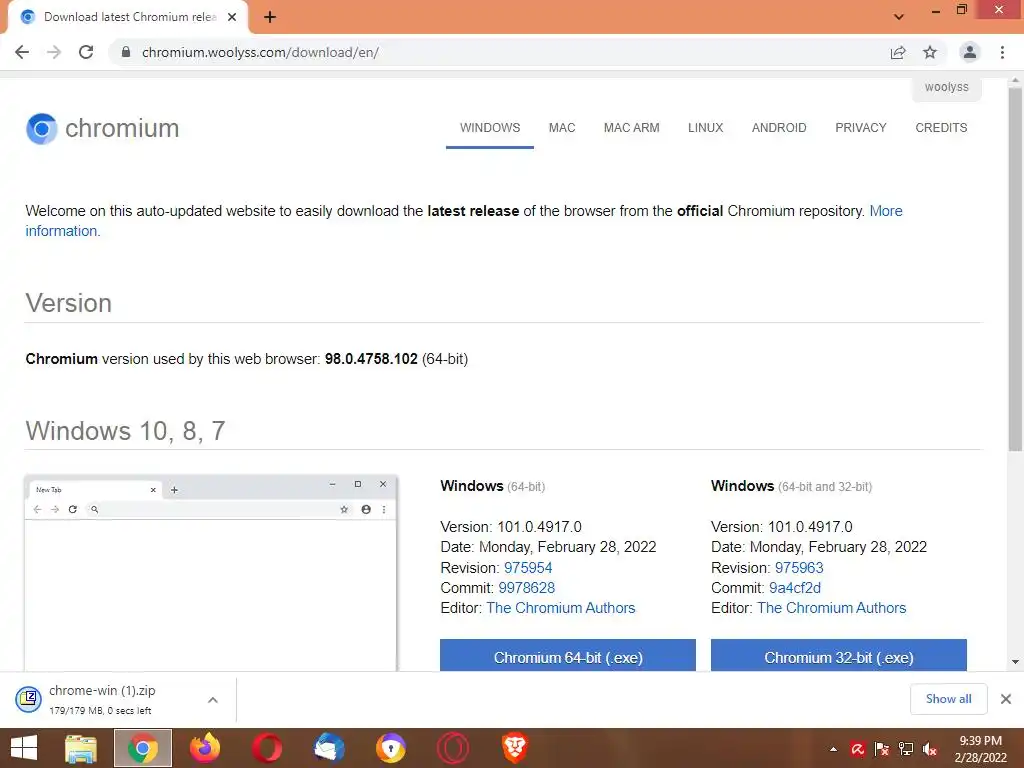The image size is (1024, 768).
Task: Launch Firefox from the taskbar
Action: coord(205,748)
